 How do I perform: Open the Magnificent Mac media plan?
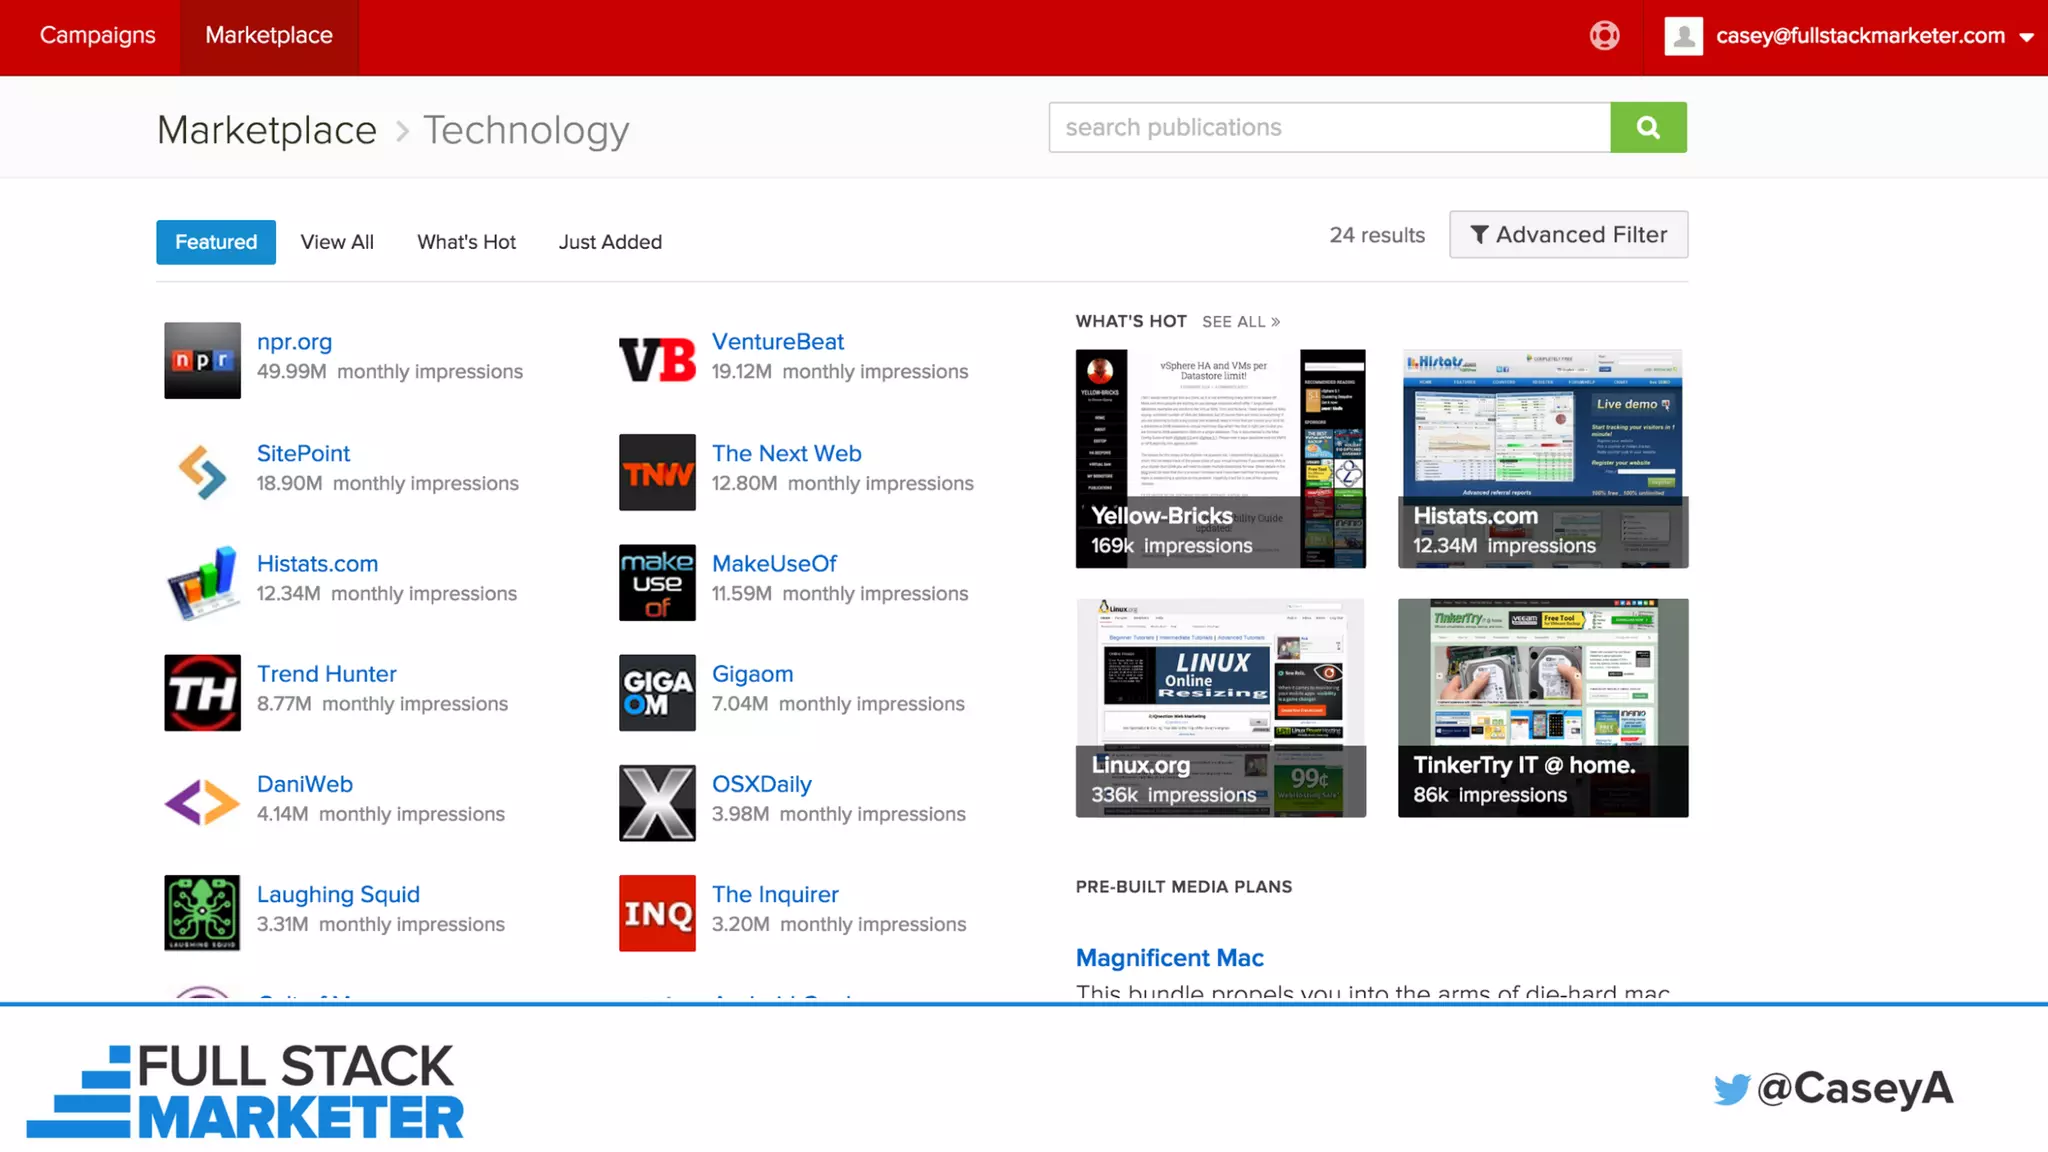coord(1169,957)
